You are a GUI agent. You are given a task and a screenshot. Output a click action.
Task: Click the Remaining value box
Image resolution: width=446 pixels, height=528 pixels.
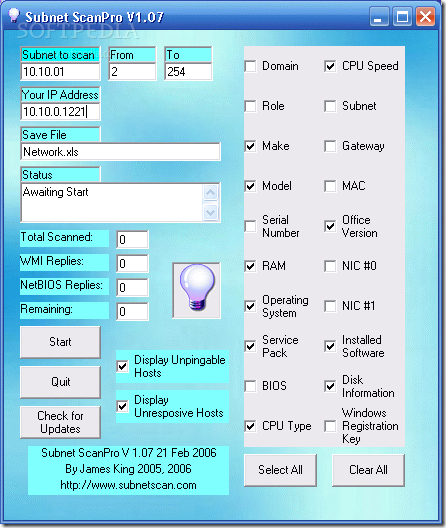[132, 311]
